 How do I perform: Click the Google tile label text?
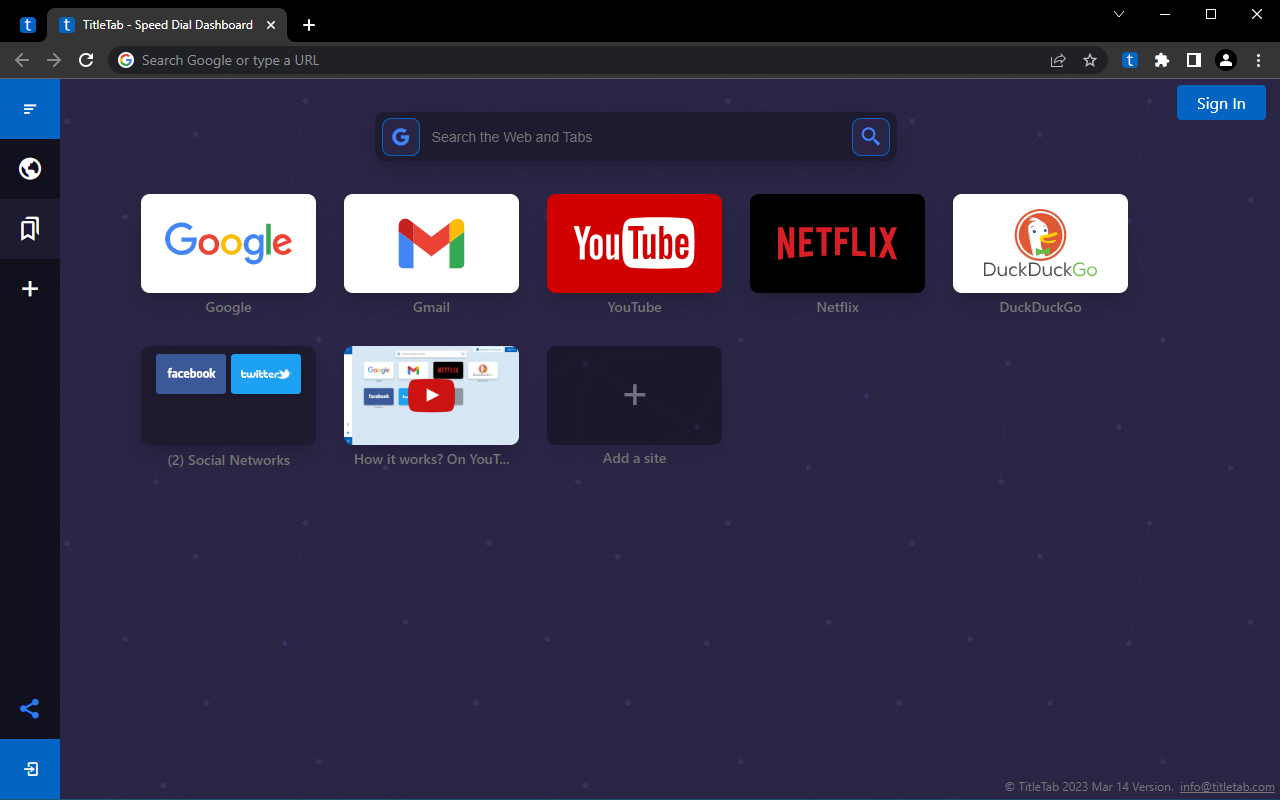coord(228,307)
